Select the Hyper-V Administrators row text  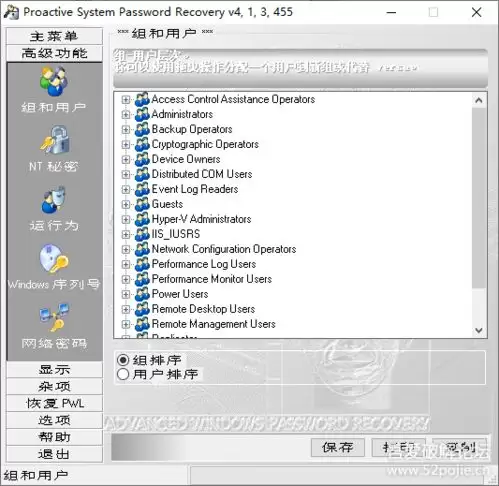coord(202,219)
